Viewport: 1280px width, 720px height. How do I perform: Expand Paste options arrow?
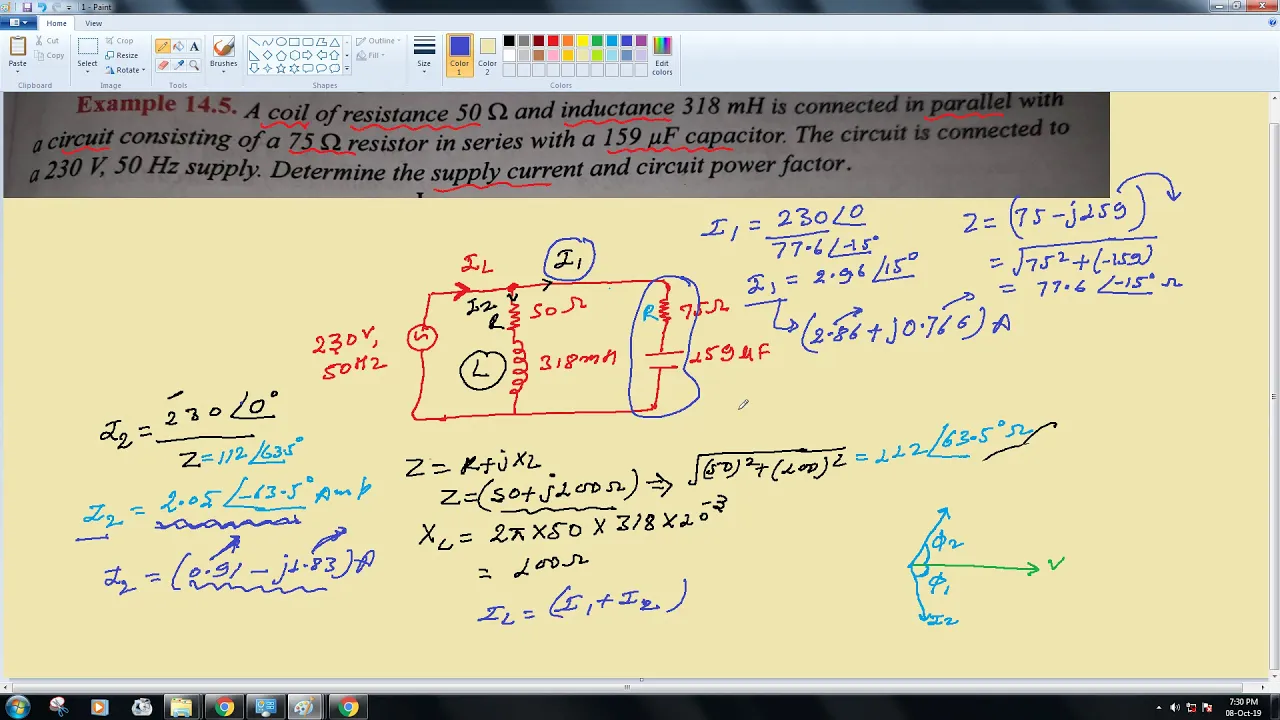click(18, 72)
